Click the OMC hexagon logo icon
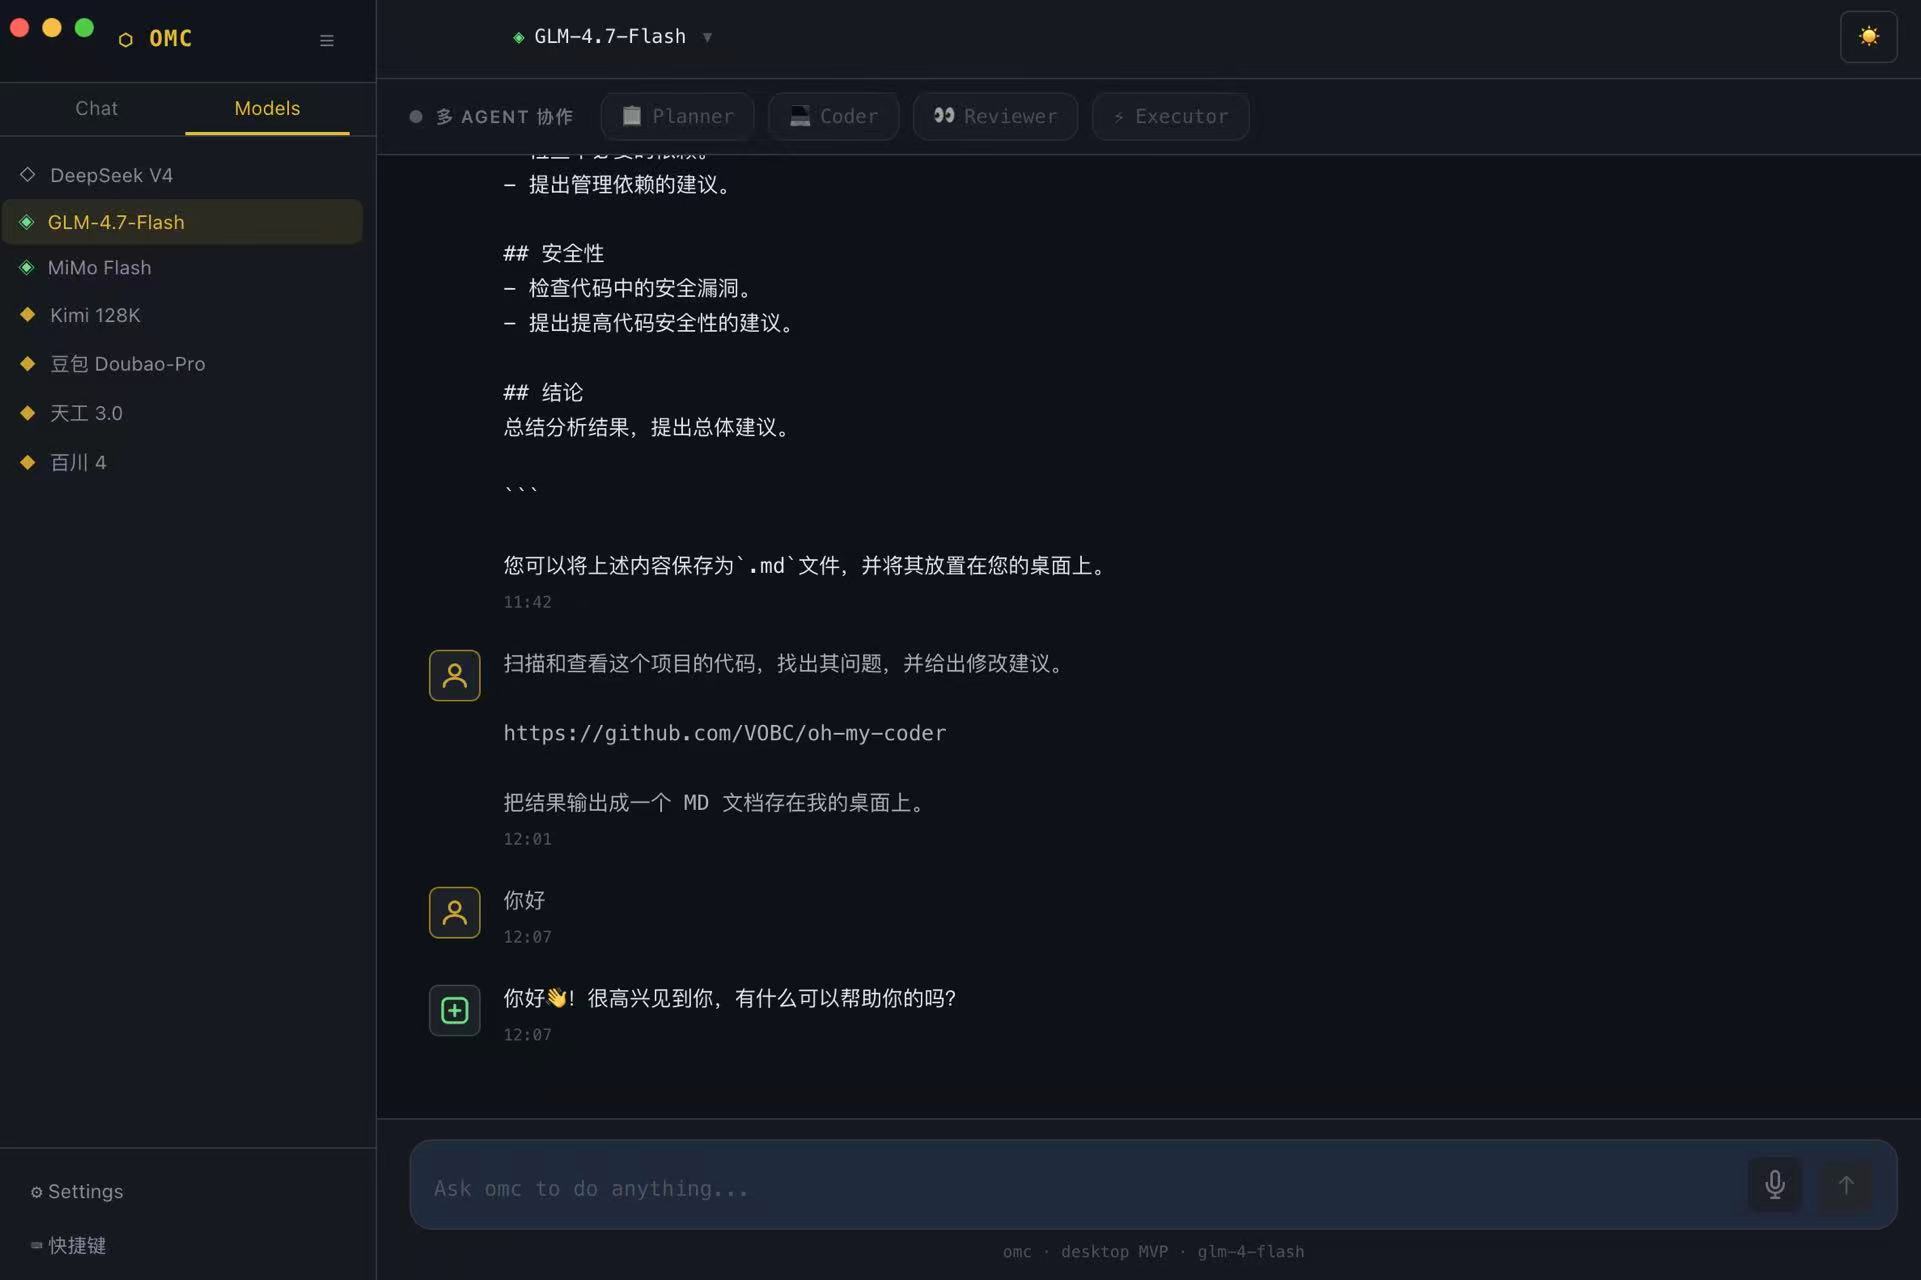The image size is (1921, 1280). click(126, 40)
